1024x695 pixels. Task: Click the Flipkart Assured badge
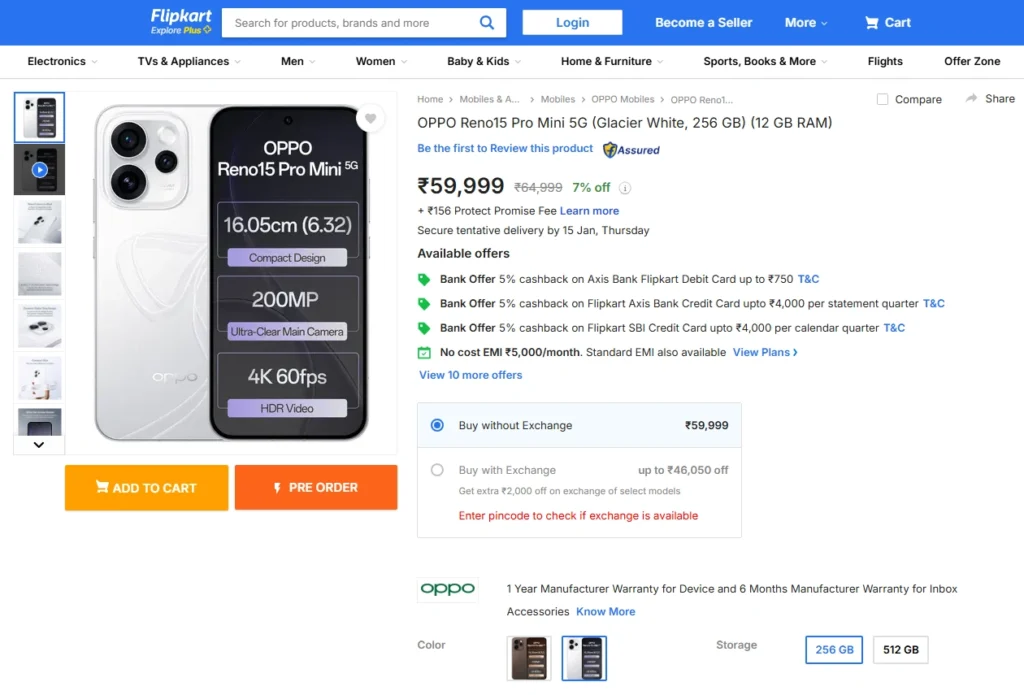coord(631,150)
